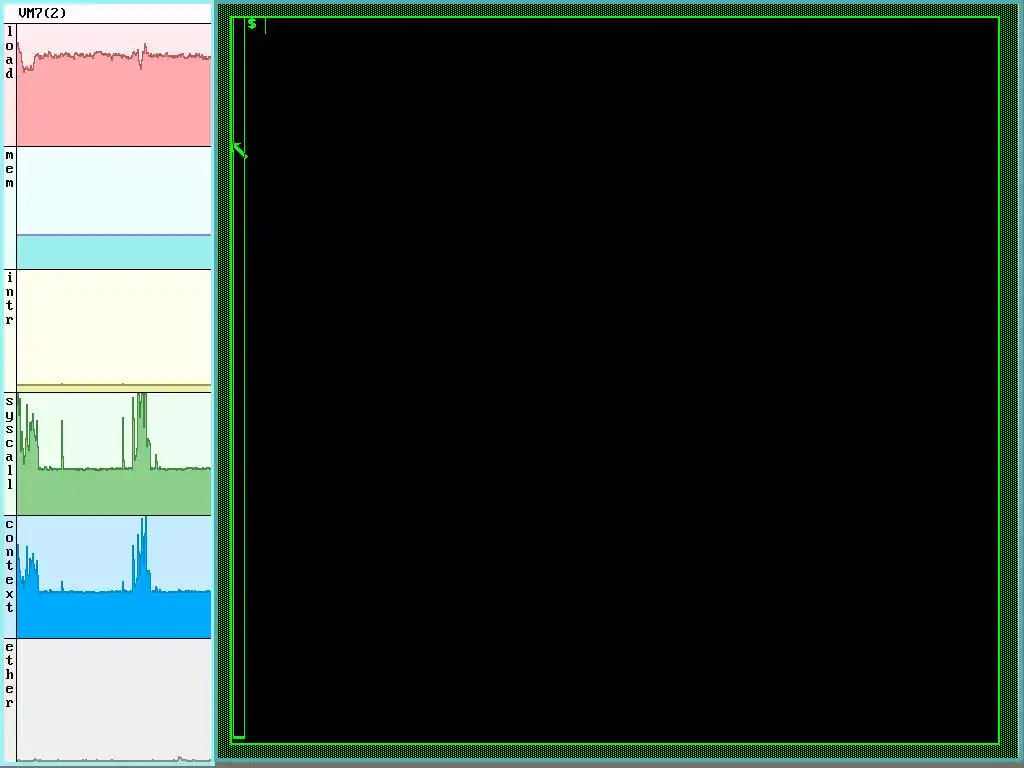
Task: Click the $ shell prompt
Action: point(252,24)
